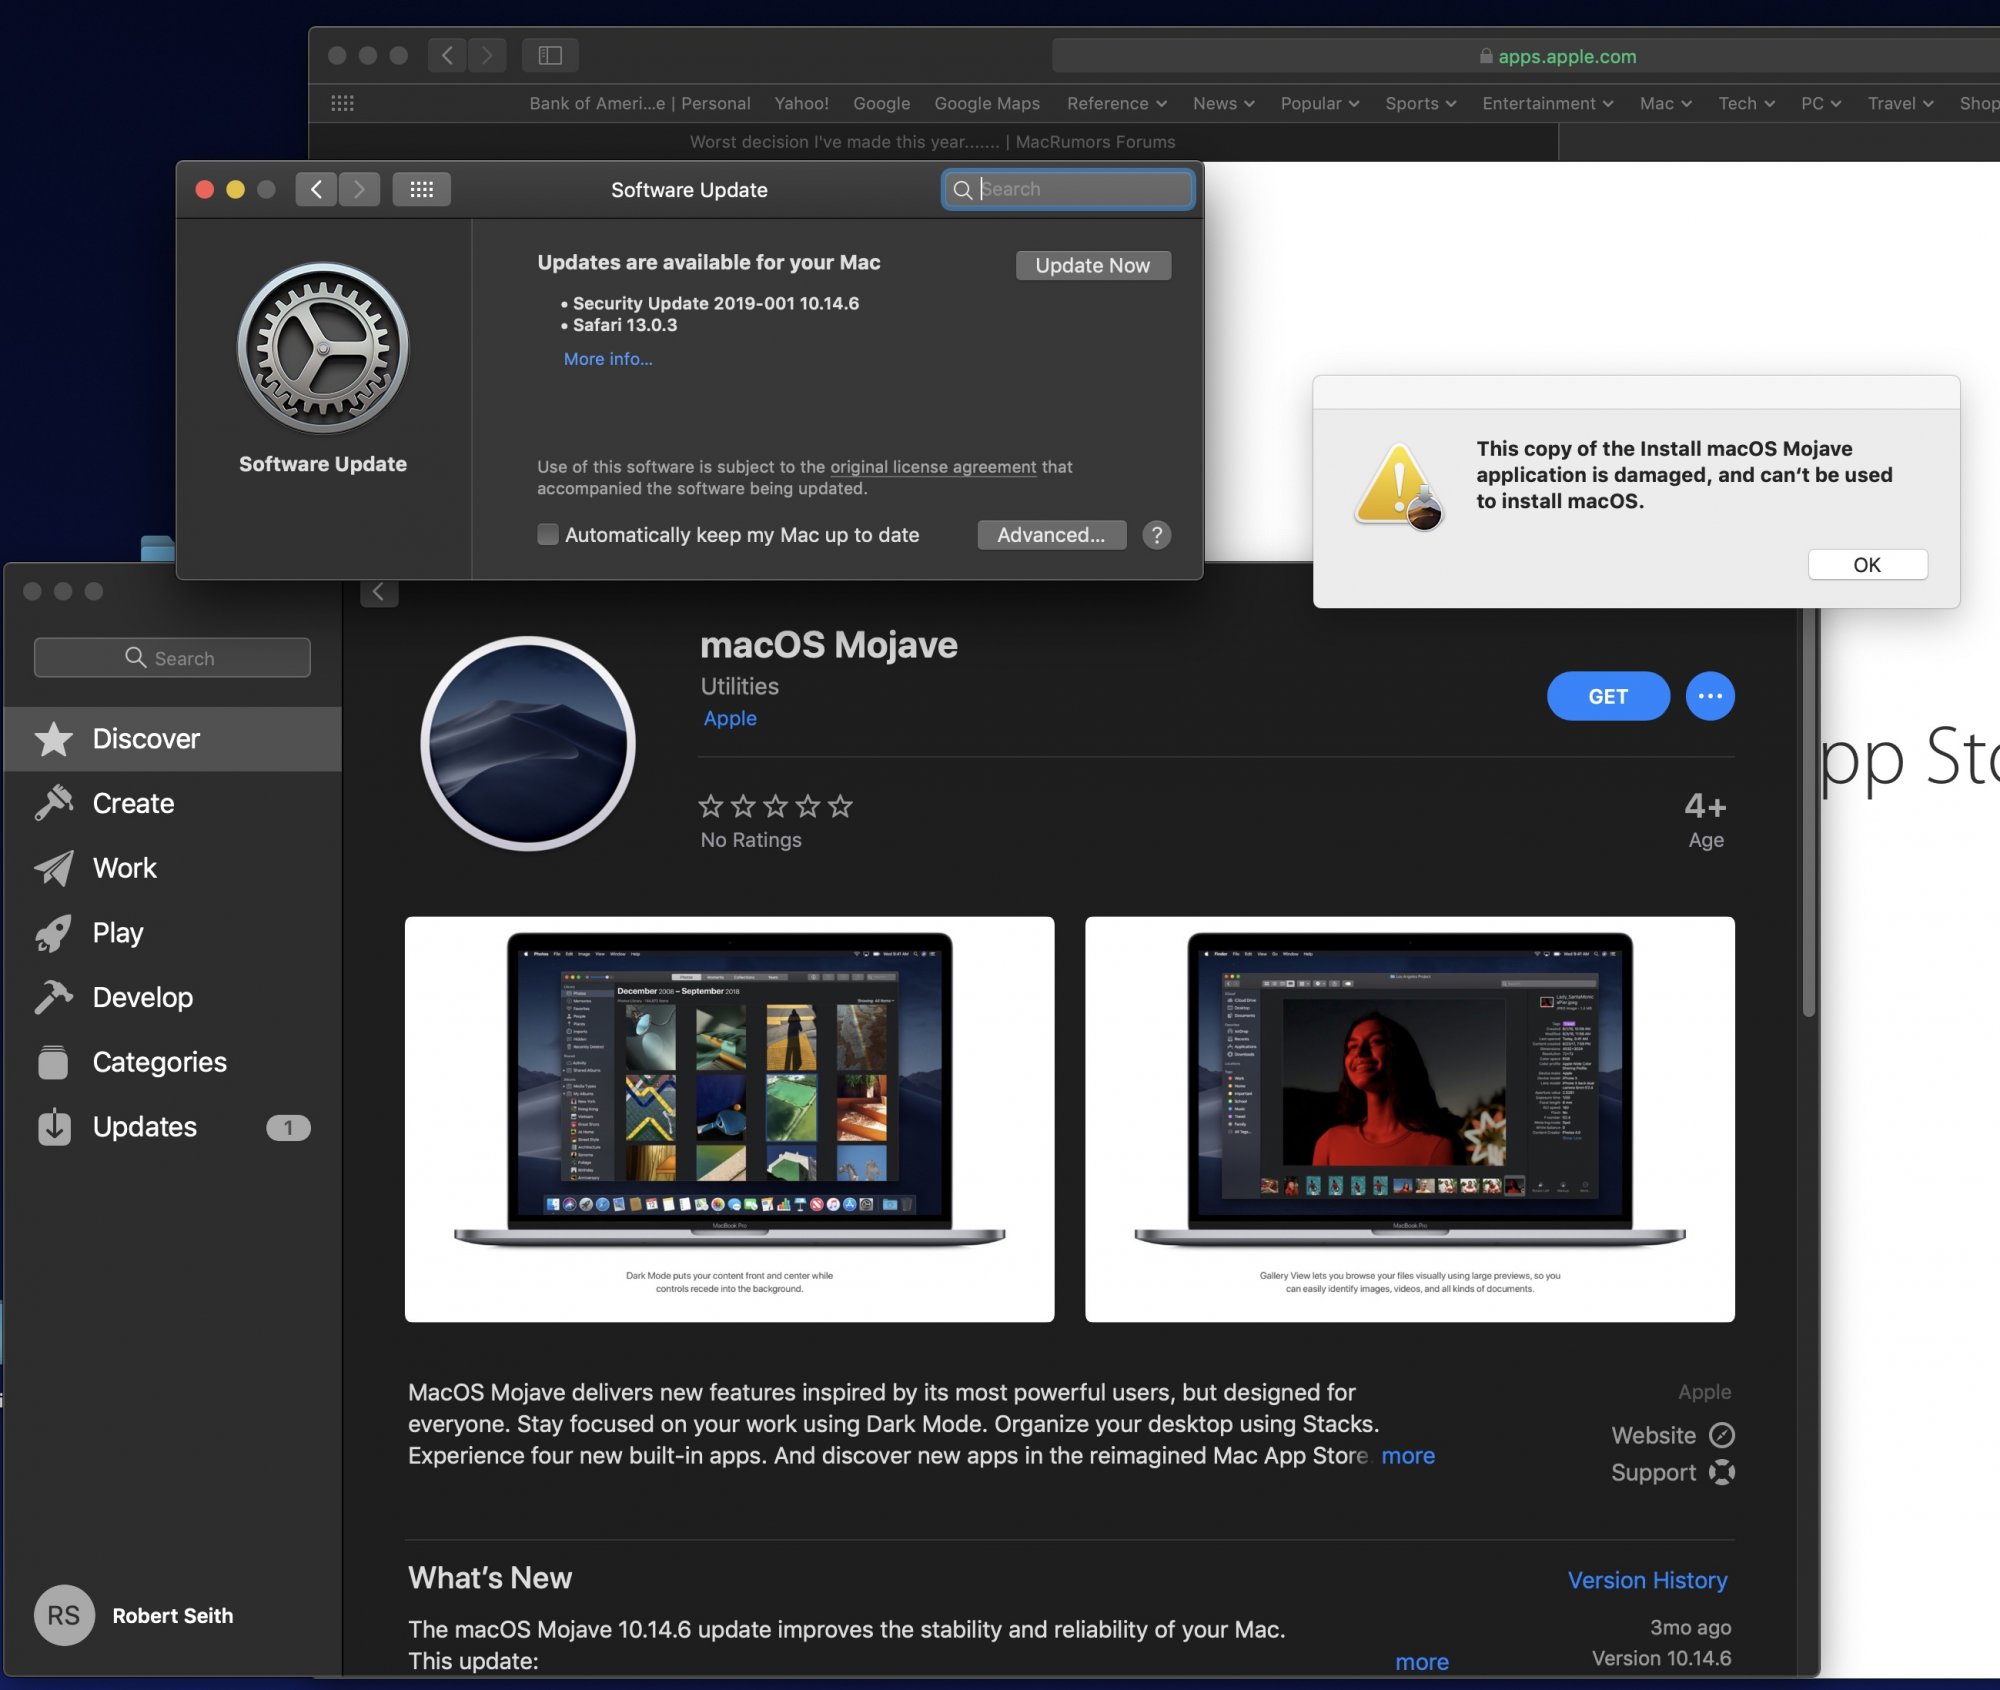The image size is (2000, 1690).
Task: Click Safari forward arrow button
Action: pyautogui.click(x=487, y=55)
